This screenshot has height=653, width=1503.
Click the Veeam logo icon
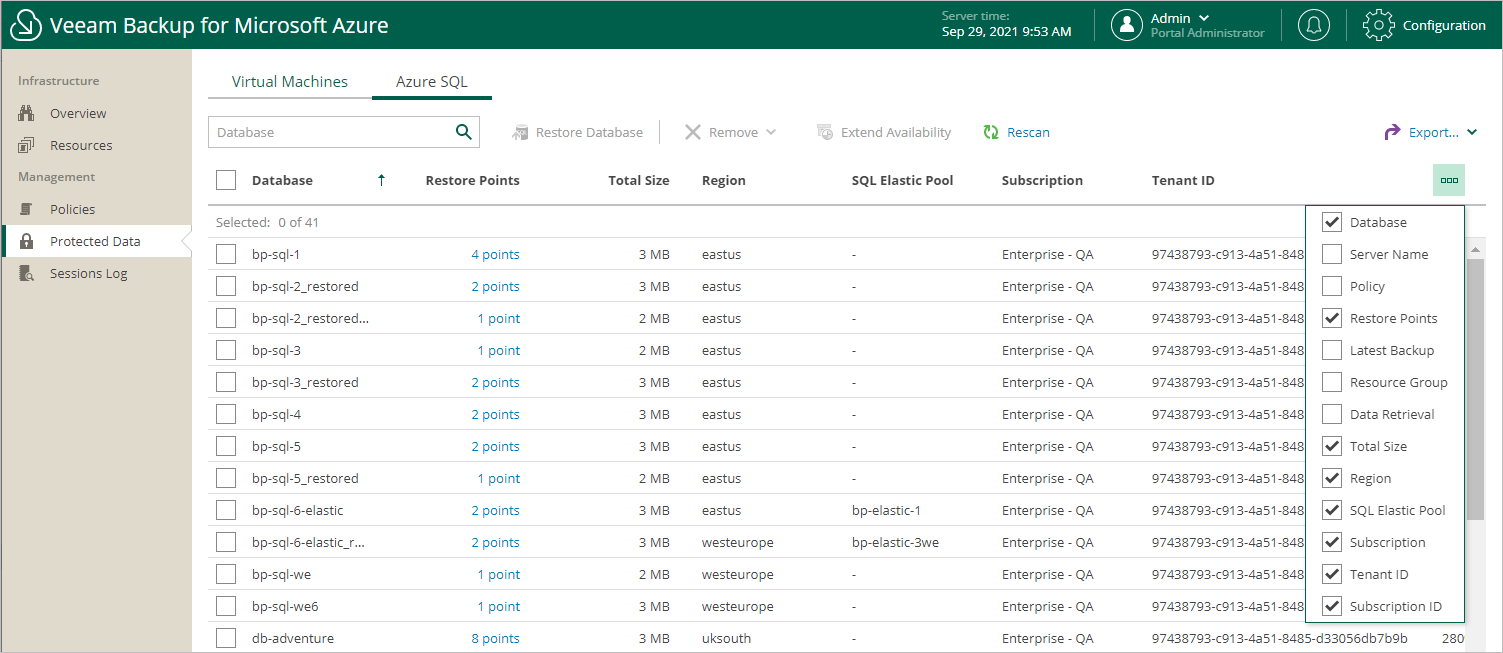tap(25, 25)
